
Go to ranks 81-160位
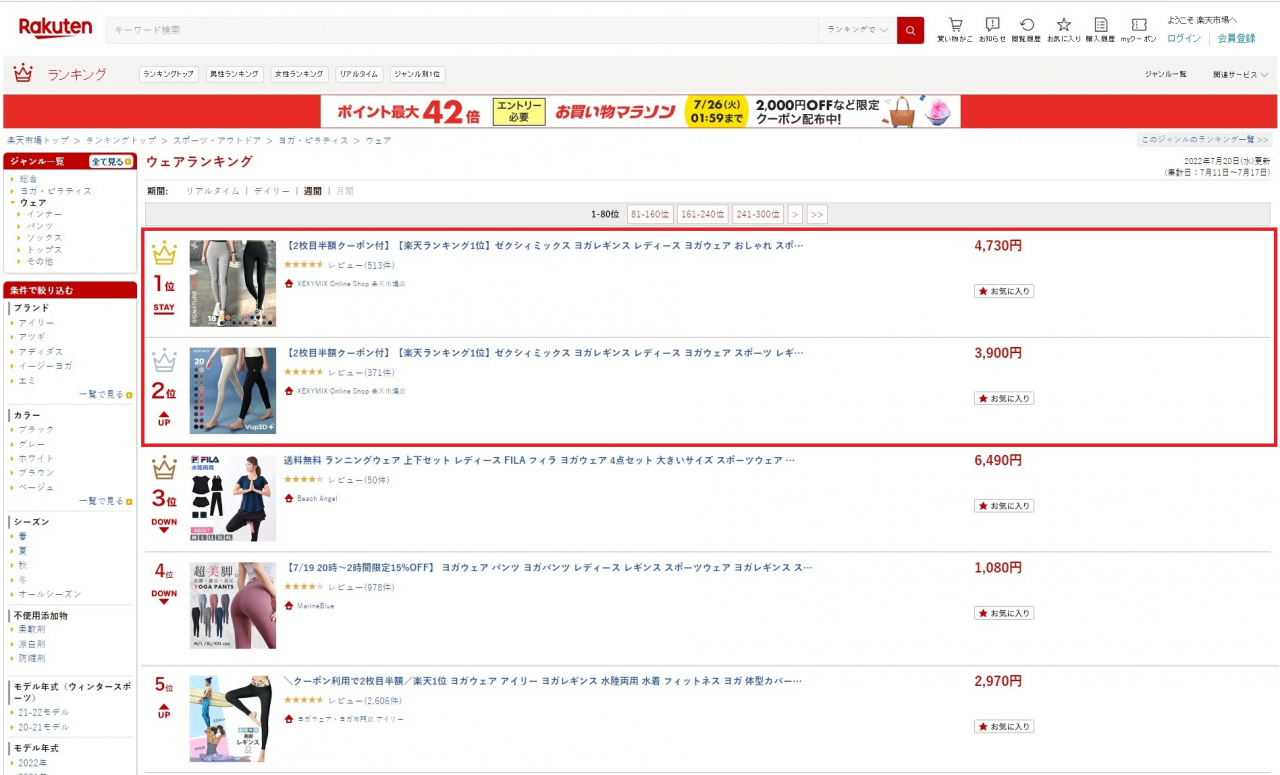click(x=650, y=214)
